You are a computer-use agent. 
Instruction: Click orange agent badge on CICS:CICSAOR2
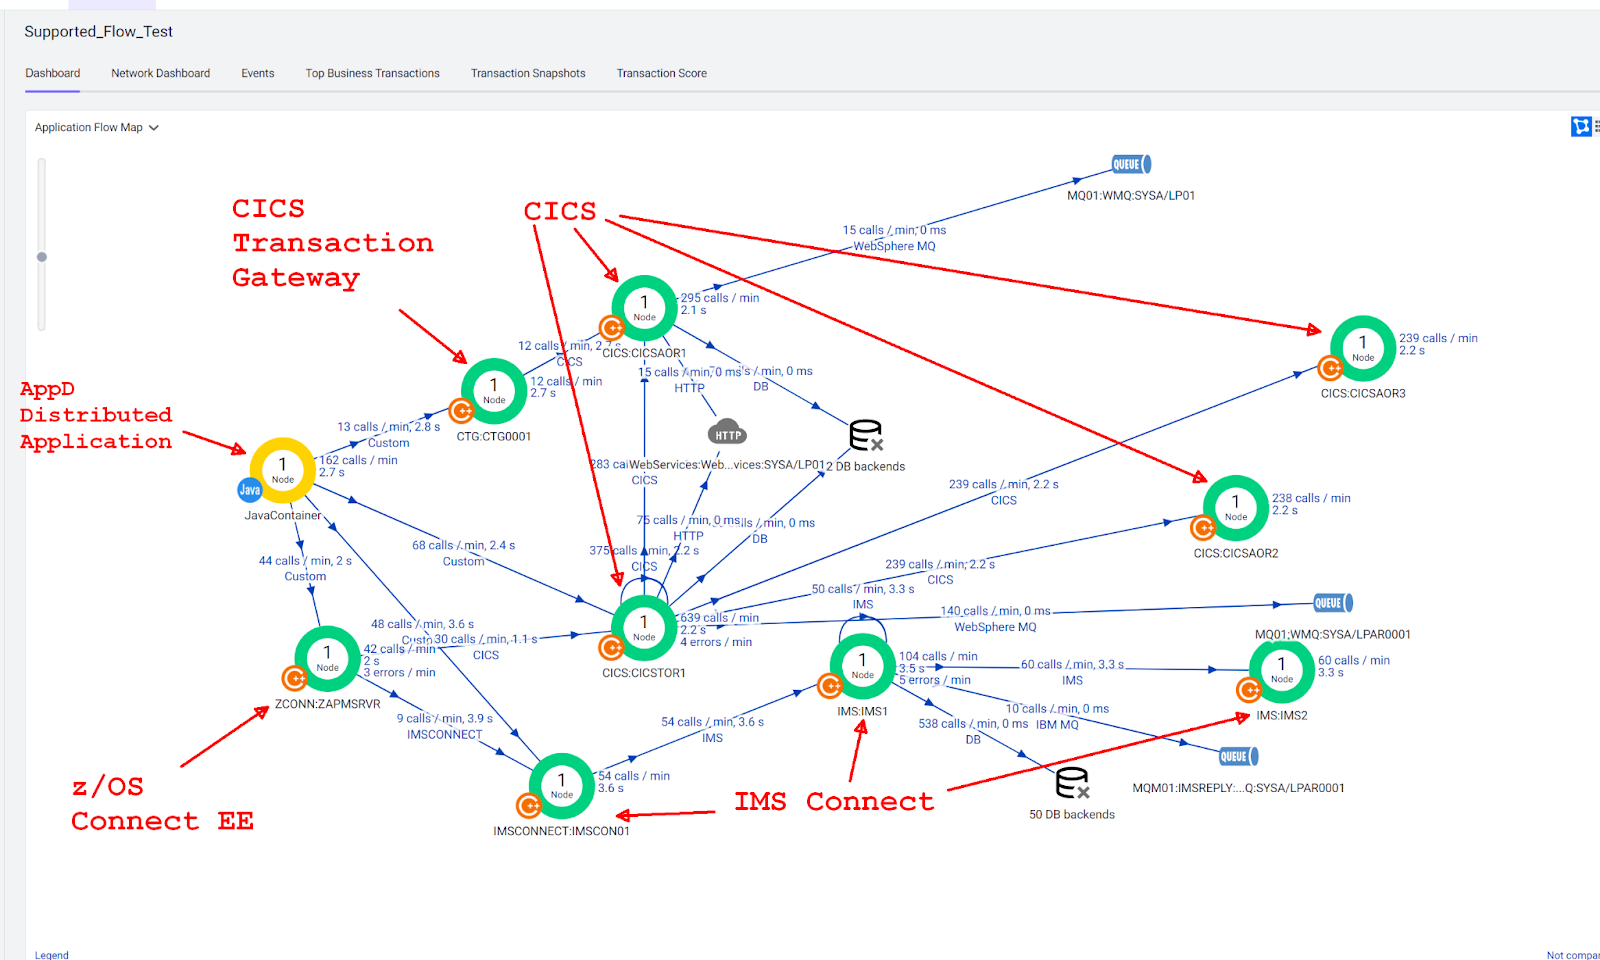(1203, 527)
